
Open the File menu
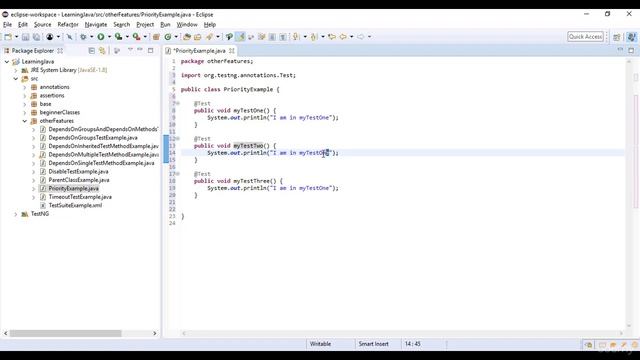click(x=7, y=24)
